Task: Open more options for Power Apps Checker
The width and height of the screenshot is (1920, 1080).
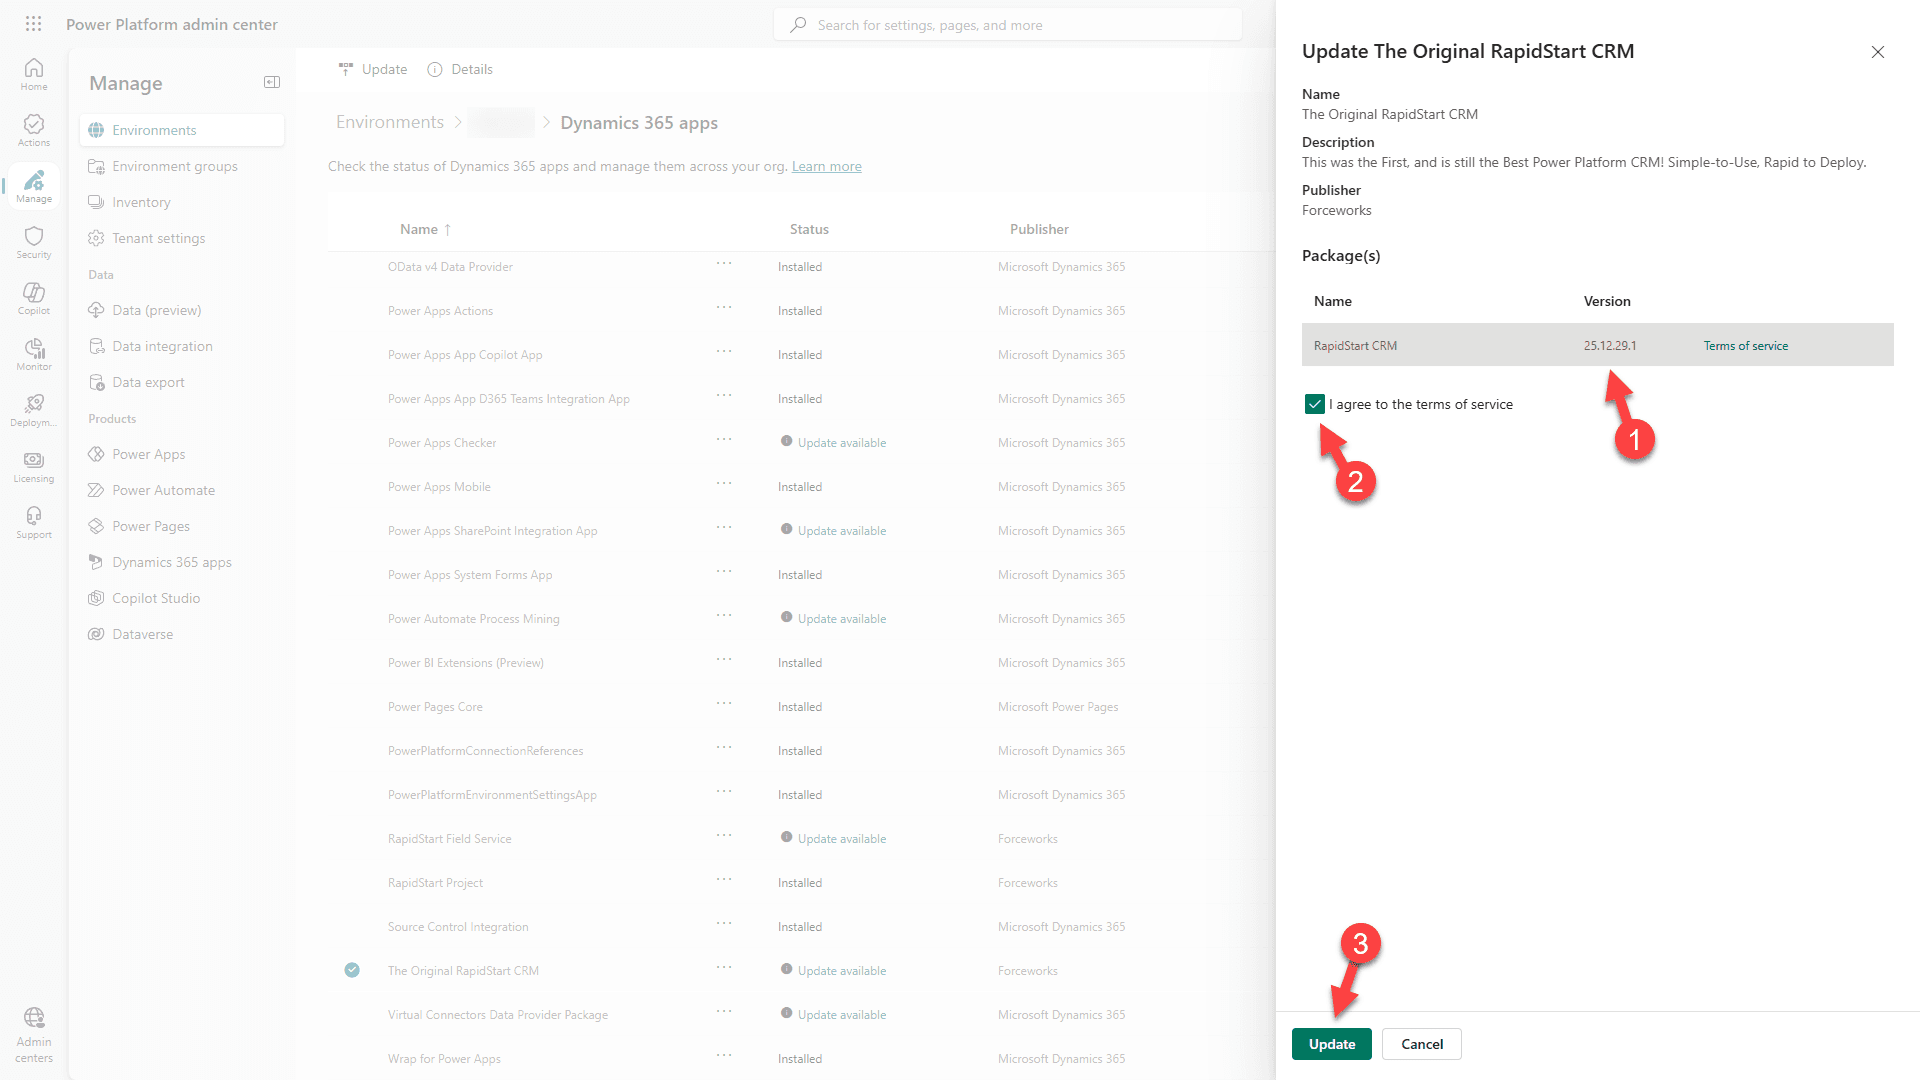Action: (x=724, y=440)
